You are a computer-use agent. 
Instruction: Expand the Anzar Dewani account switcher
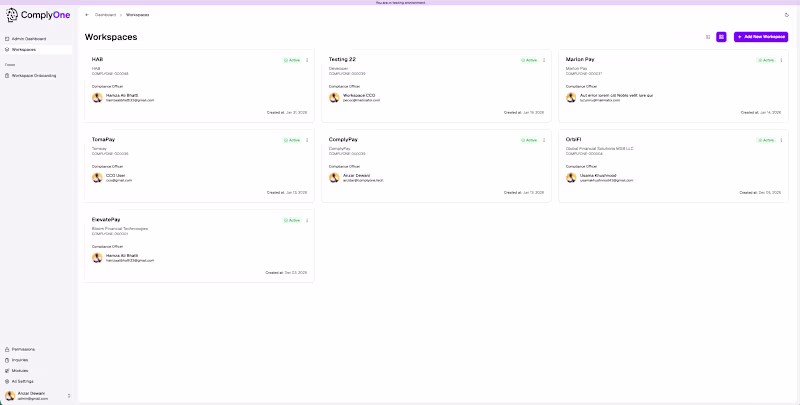tap(69, 396)
